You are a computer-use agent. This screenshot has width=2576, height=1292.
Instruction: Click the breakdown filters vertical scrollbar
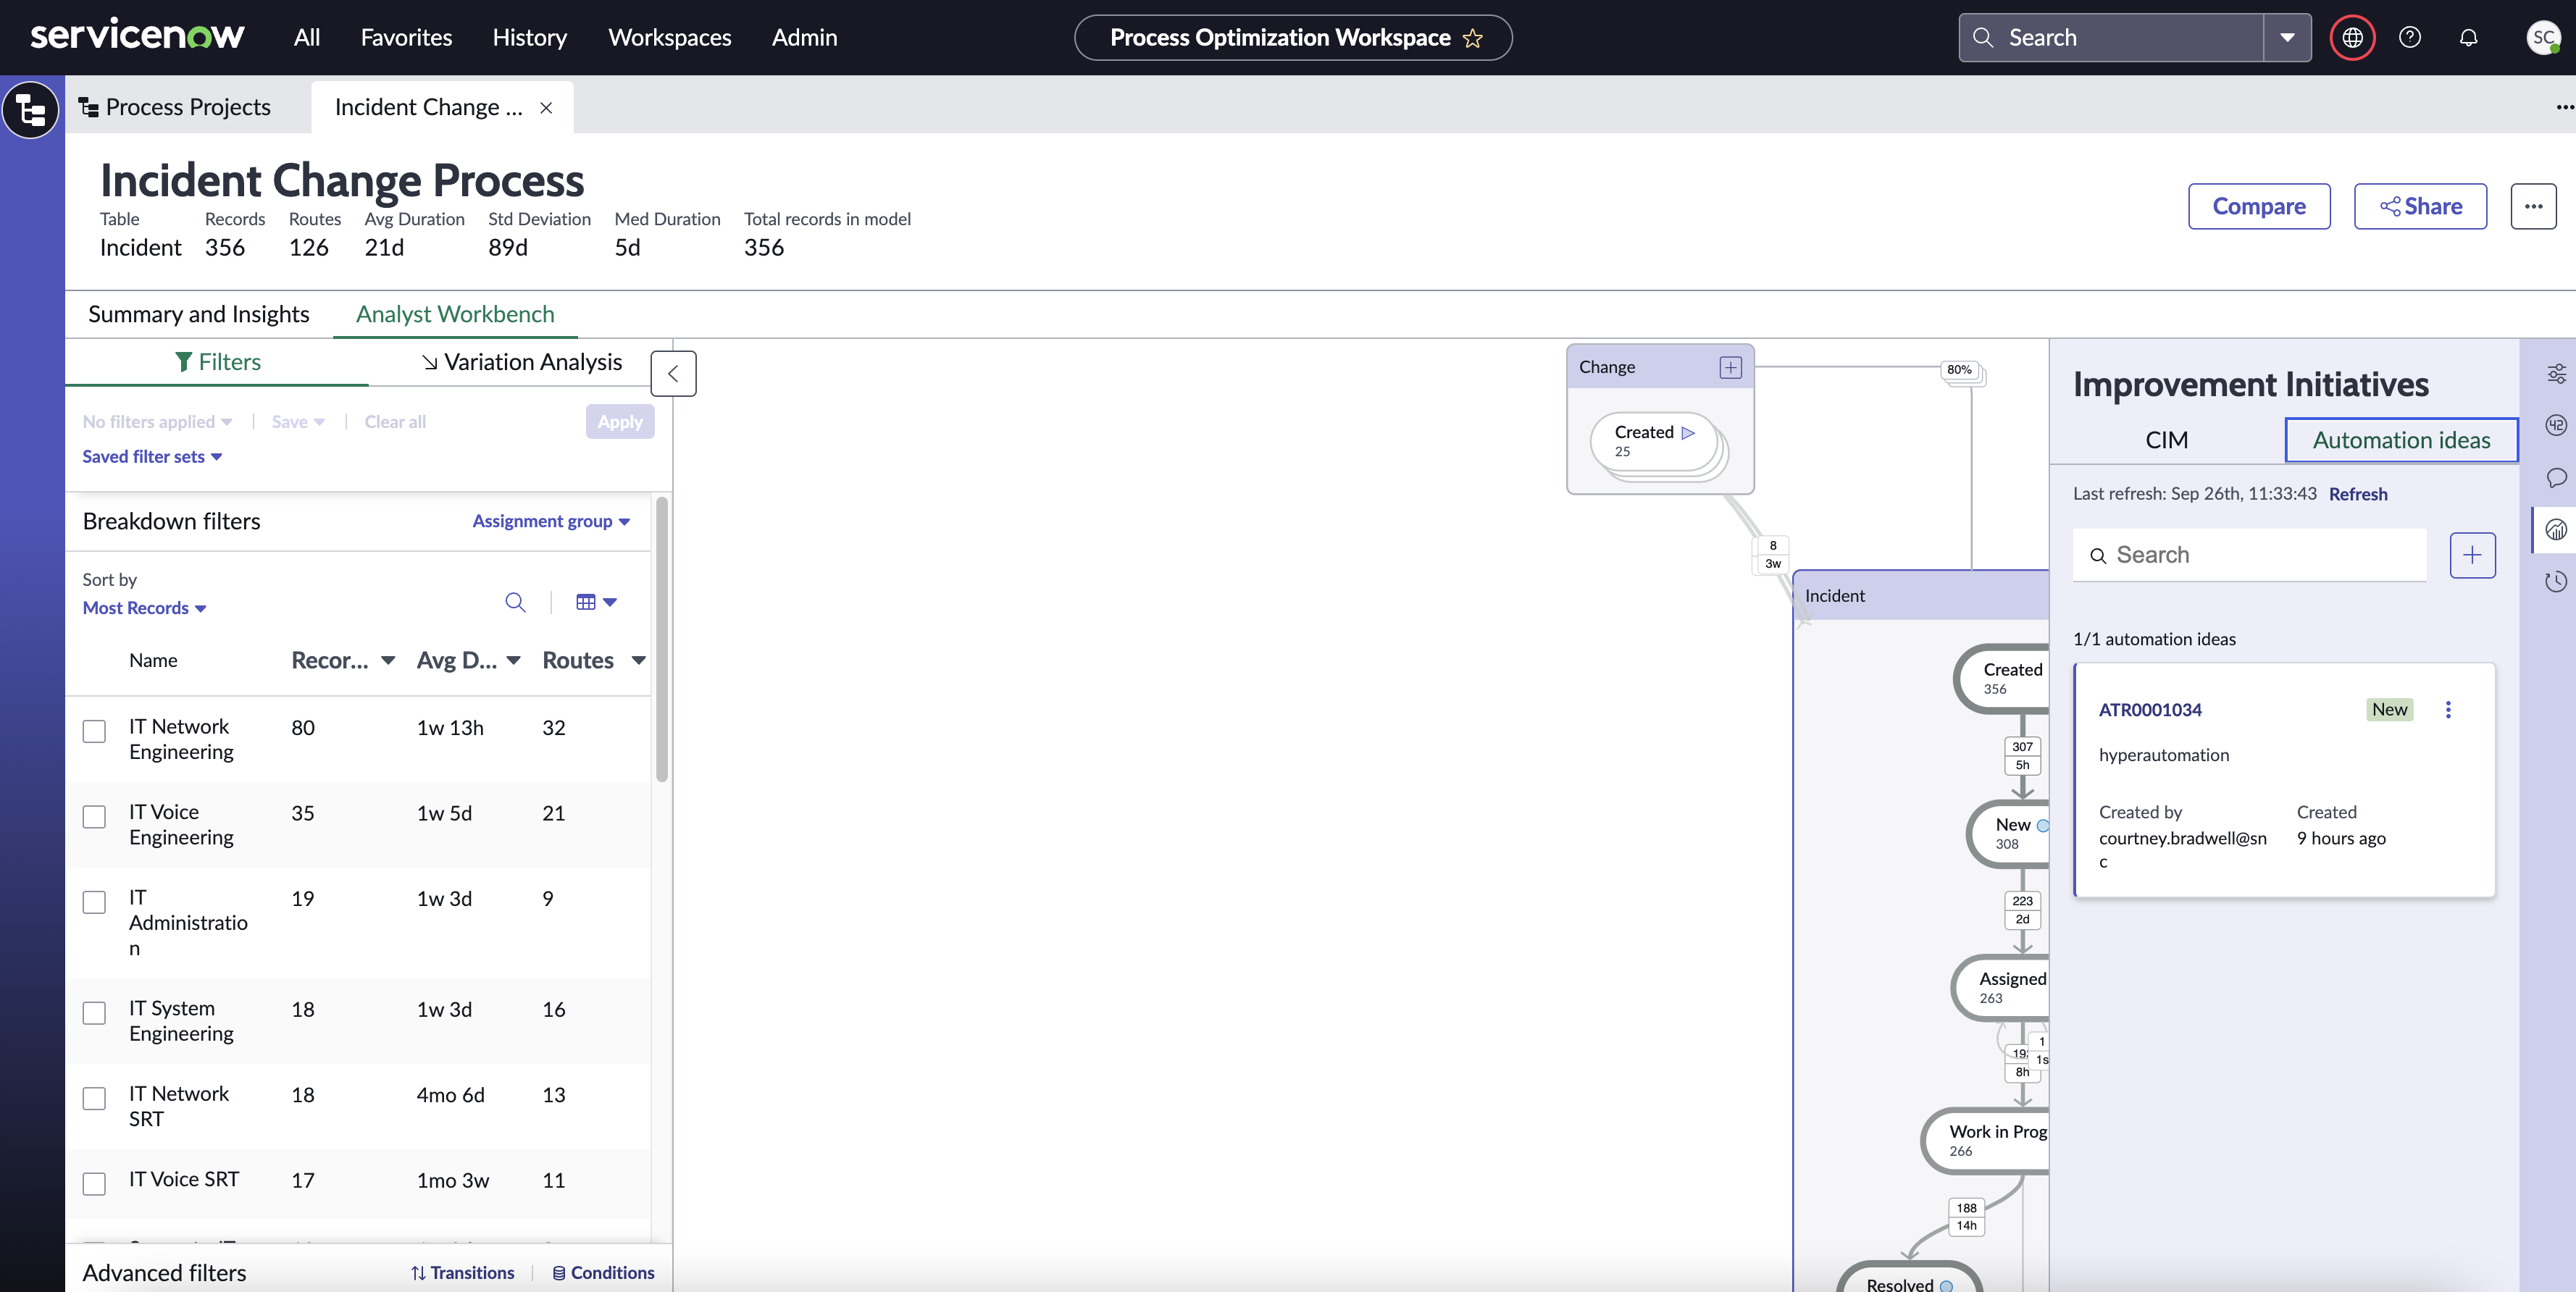[x=662, y=640]
